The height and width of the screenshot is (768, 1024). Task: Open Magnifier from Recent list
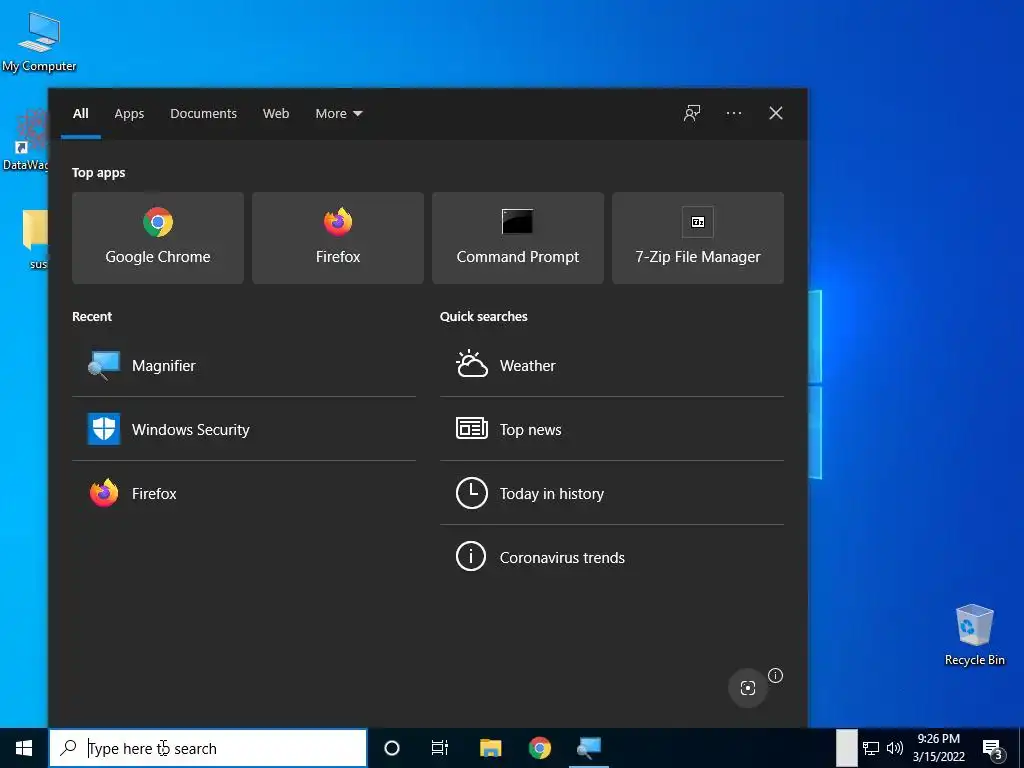coord(244,365)
